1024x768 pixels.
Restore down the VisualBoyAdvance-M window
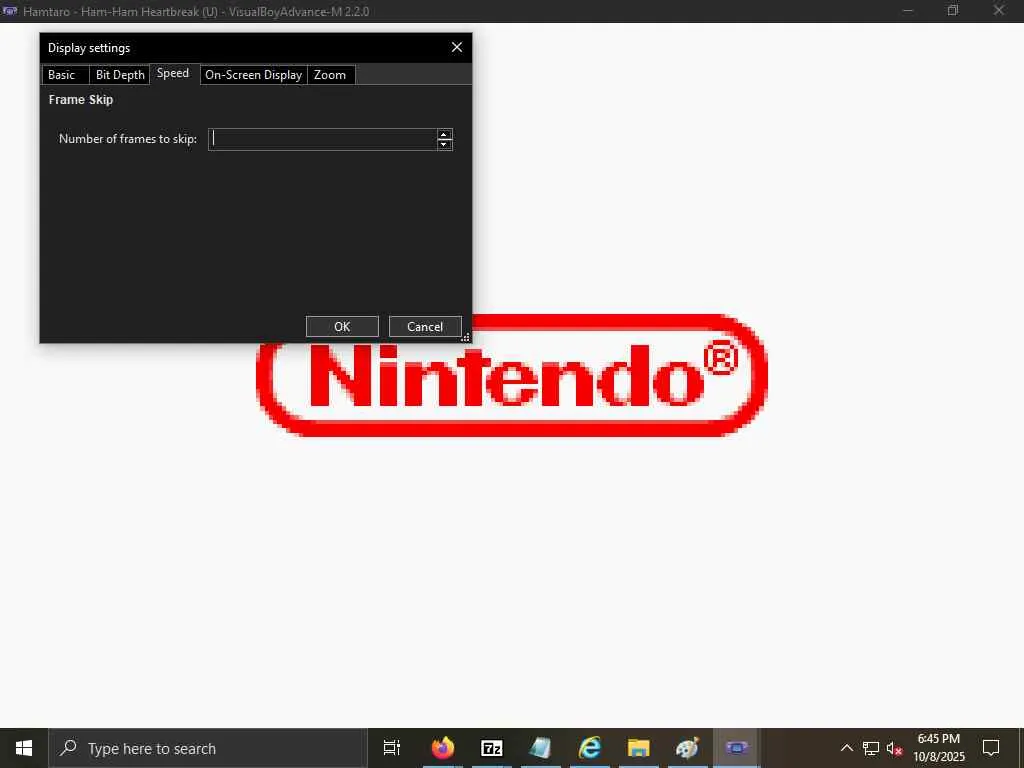coord(953,11)
